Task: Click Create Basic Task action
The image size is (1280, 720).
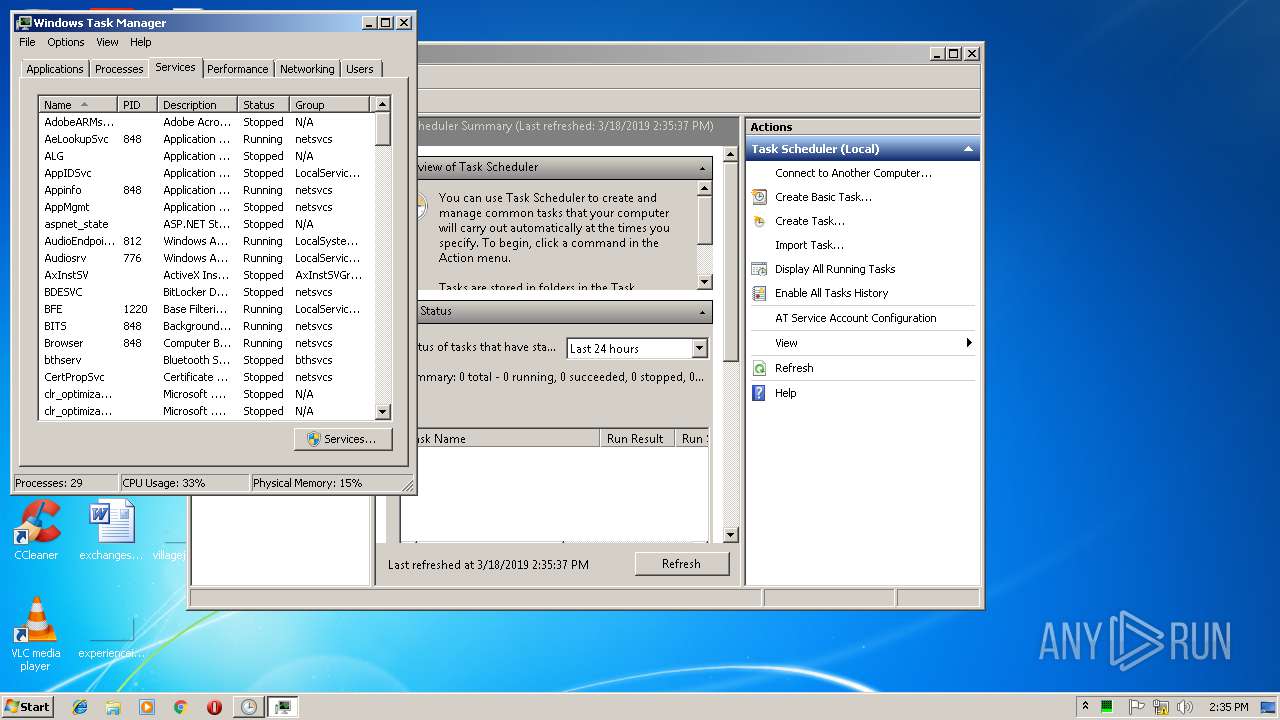Action: [x=823, y=197]
